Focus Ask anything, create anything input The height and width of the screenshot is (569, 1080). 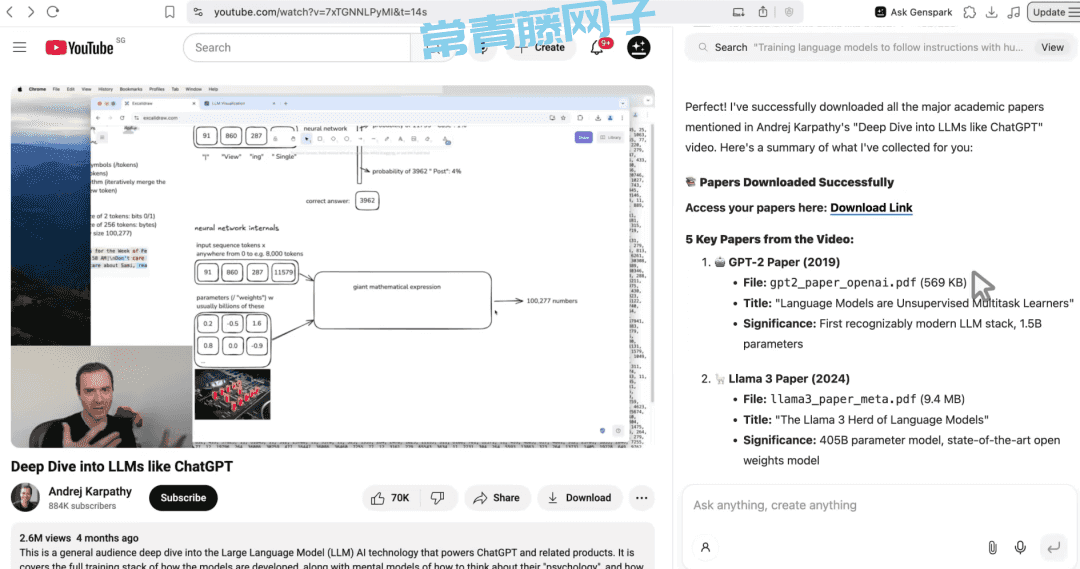click(x=878, y=505)
